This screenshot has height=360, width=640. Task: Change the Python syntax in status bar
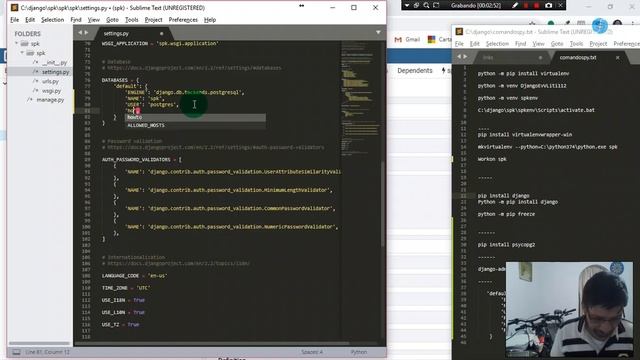pyautogui.click(x=359, y=352)
